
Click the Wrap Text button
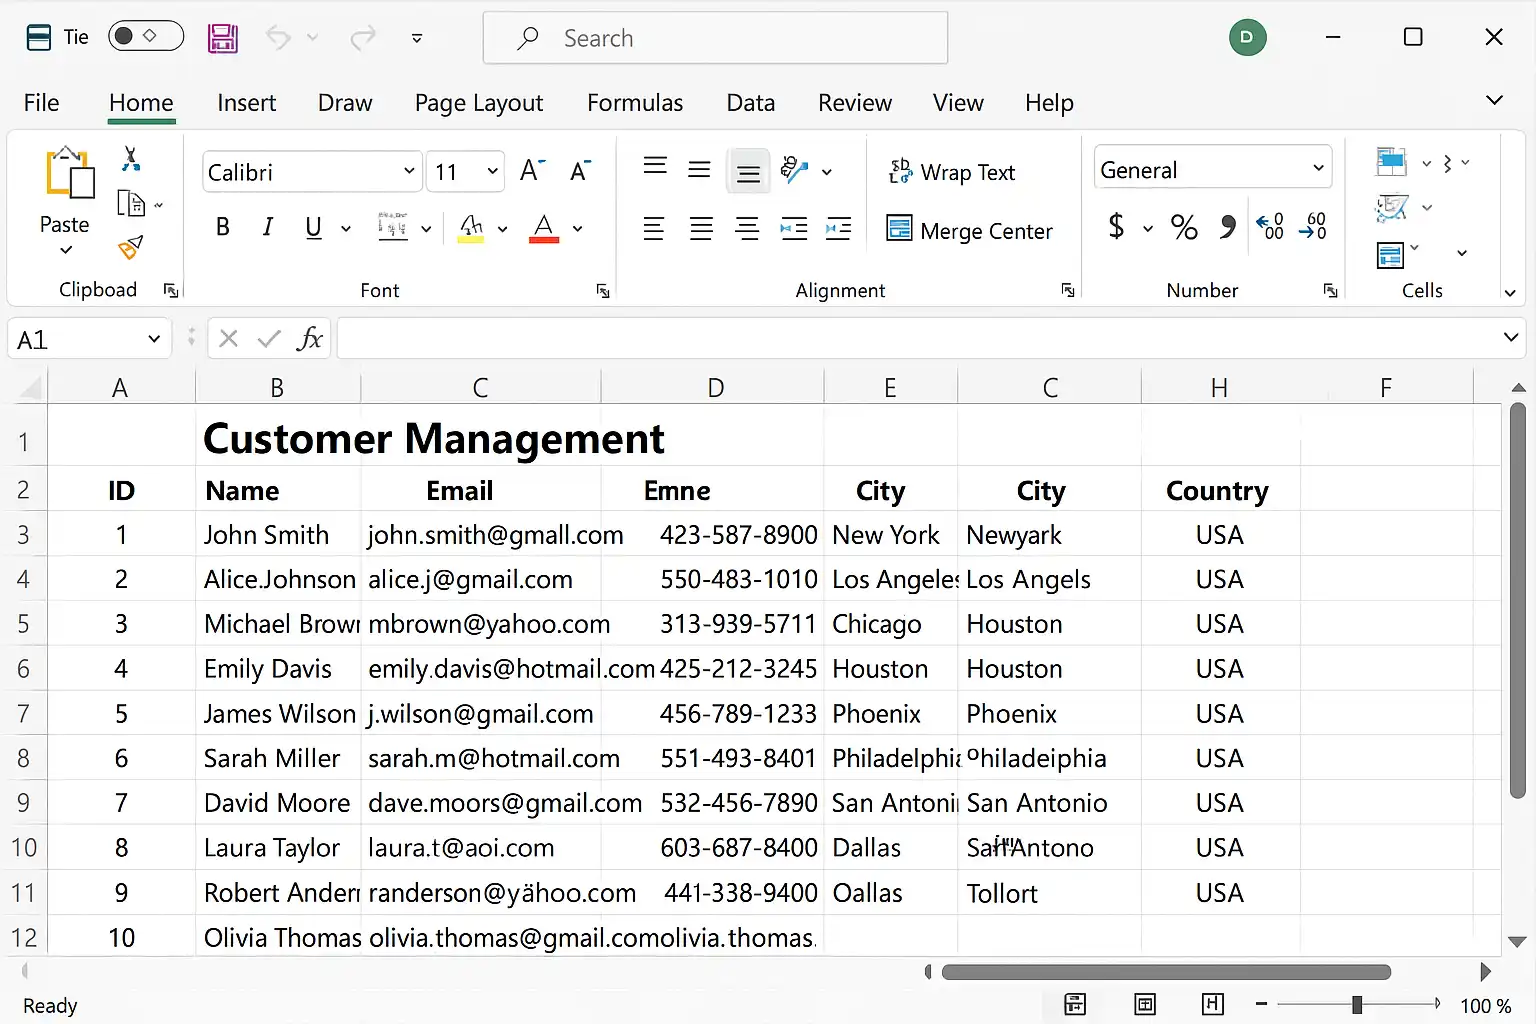[x=952, y=172]
